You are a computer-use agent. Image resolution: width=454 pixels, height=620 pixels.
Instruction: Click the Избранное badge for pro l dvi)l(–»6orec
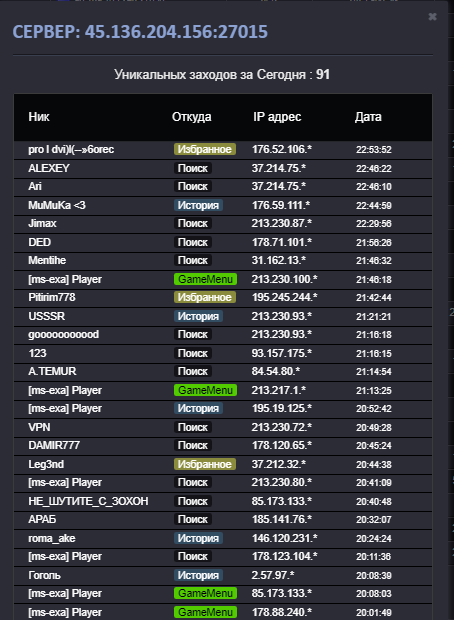(205, 149)
